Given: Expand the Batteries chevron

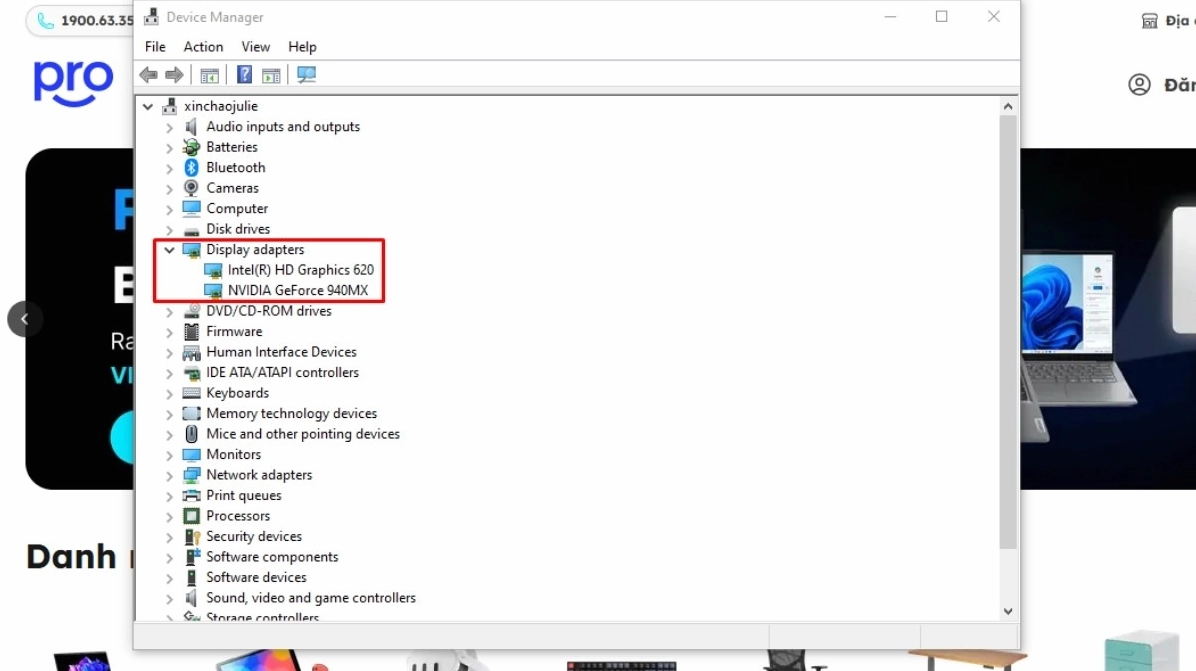Looking at the screenshot, I should point(169,148).
